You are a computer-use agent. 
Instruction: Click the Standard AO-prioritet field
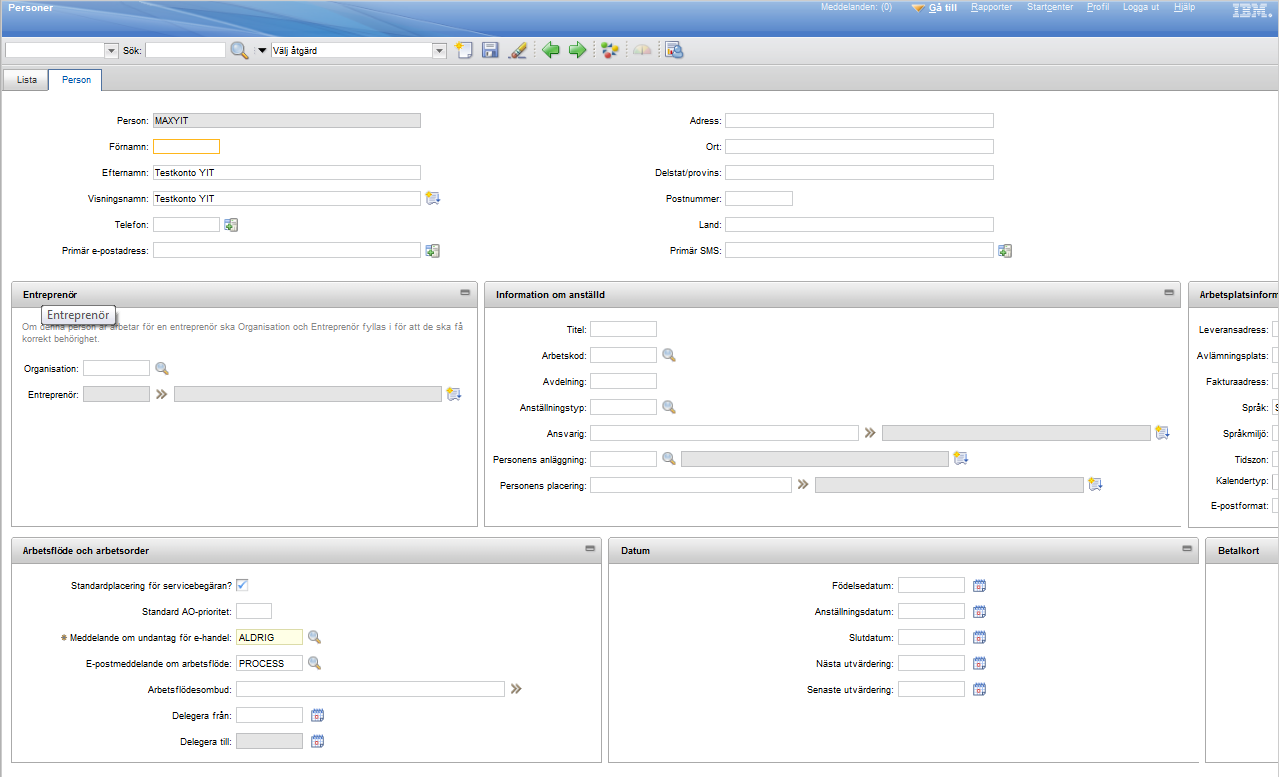point(254,611)
